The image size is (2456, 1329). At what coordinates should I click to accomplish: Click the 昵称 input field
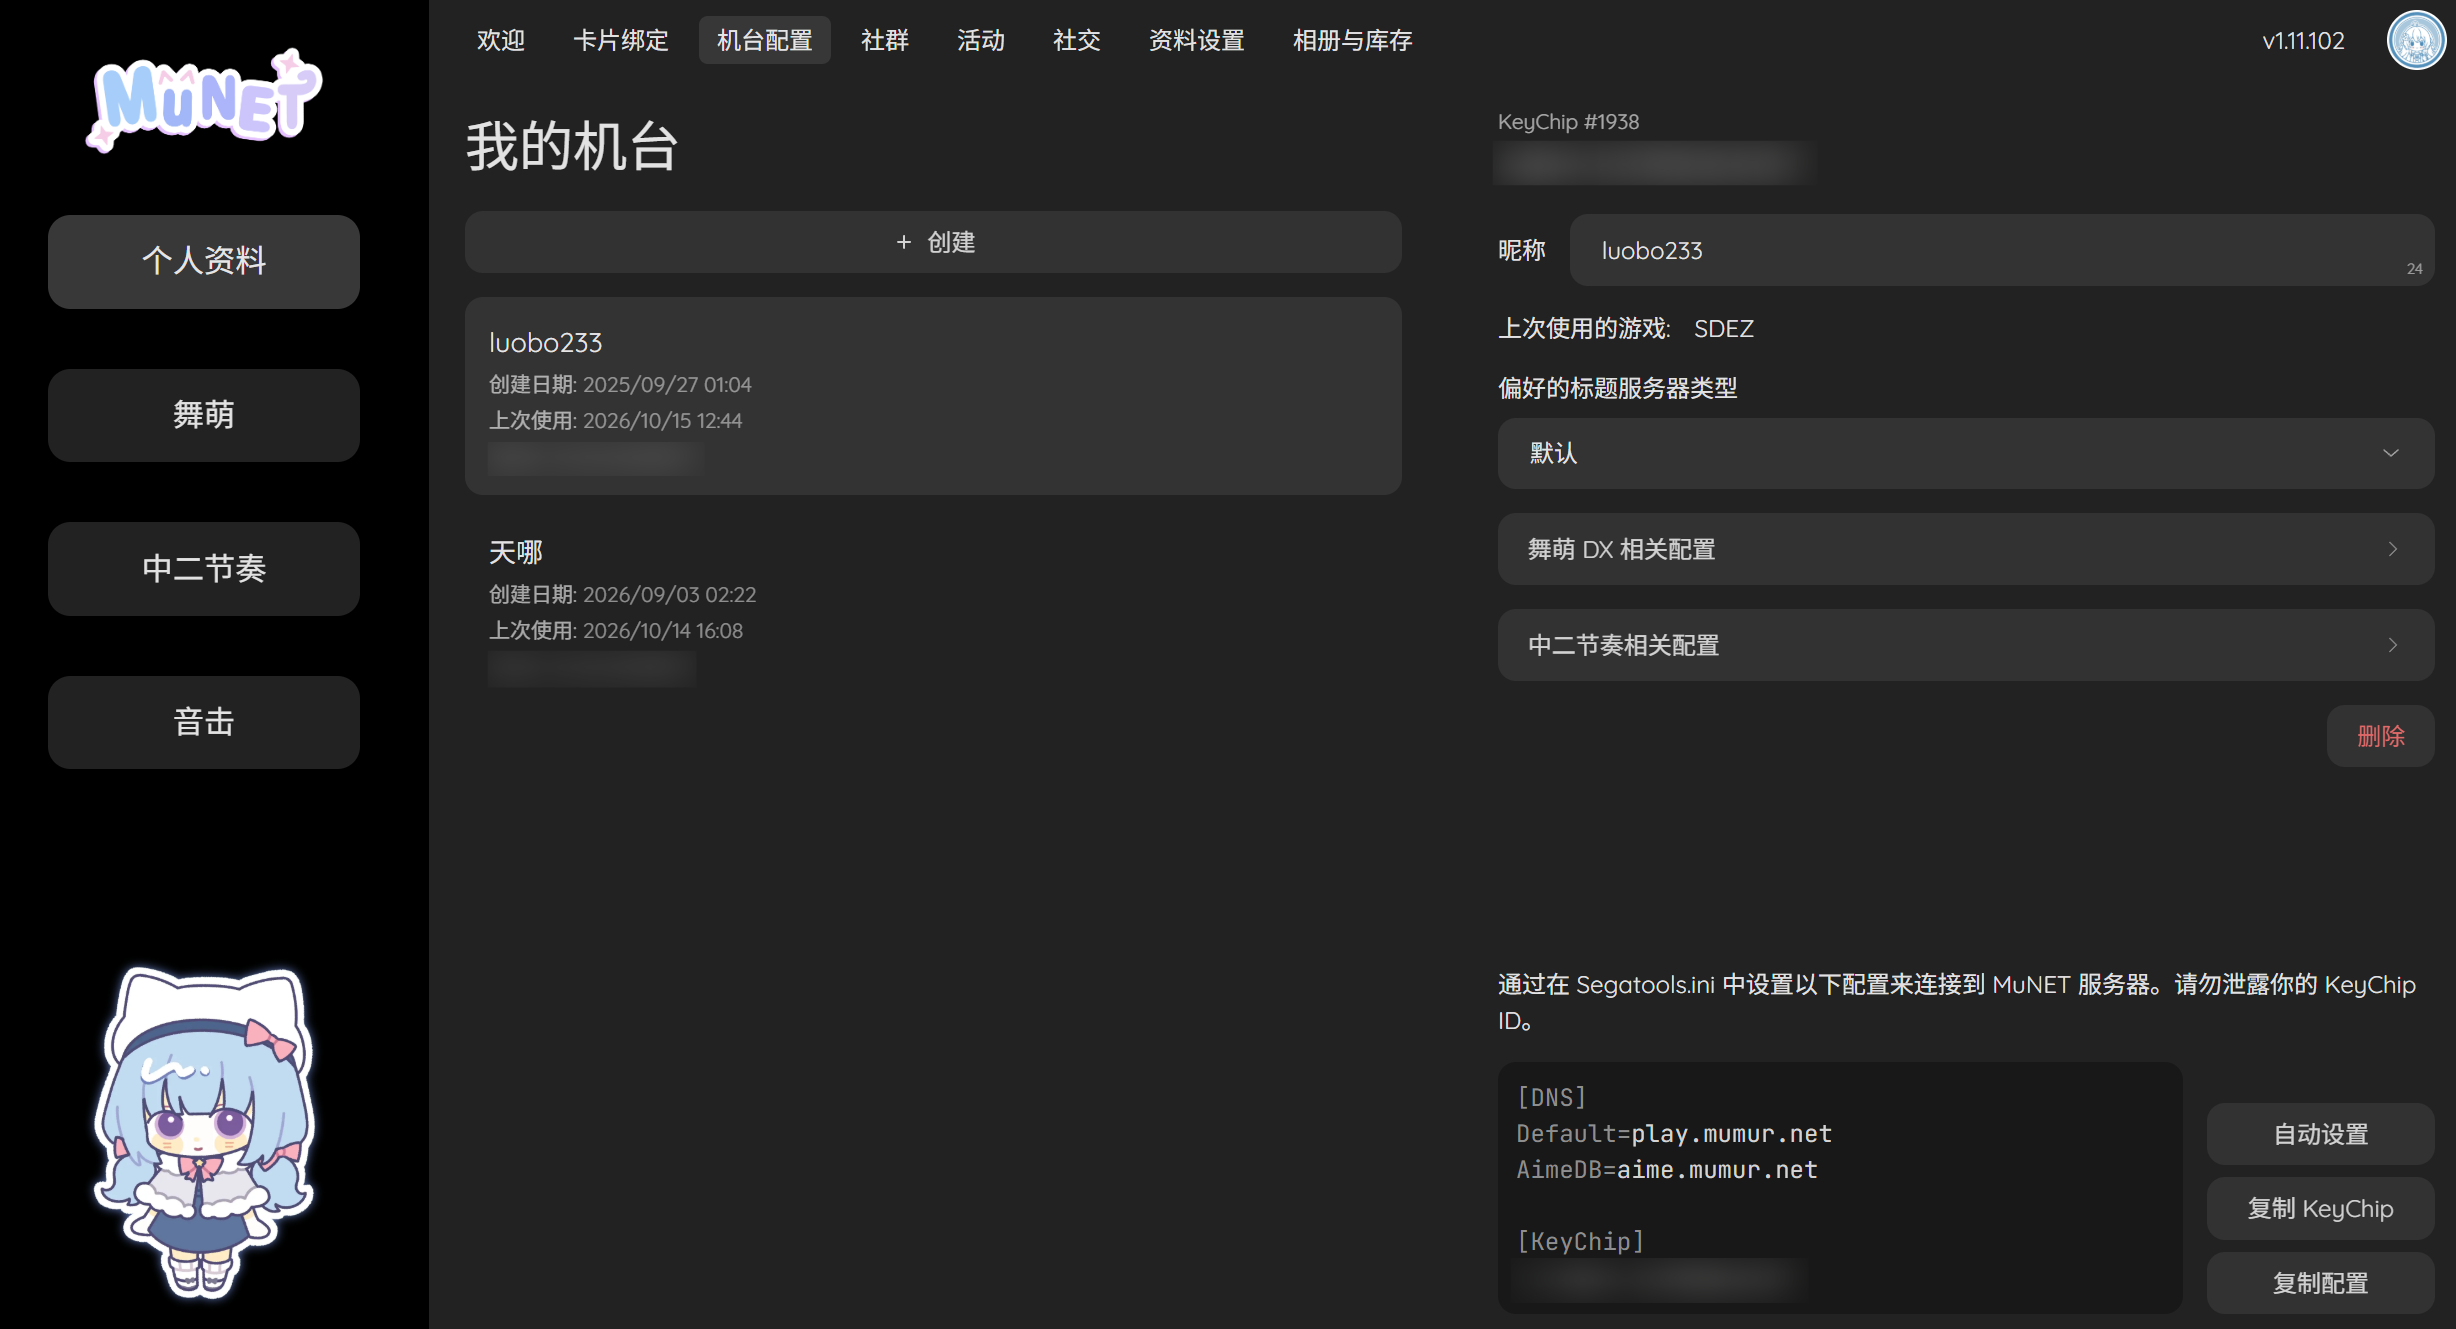click(2002, 250)
